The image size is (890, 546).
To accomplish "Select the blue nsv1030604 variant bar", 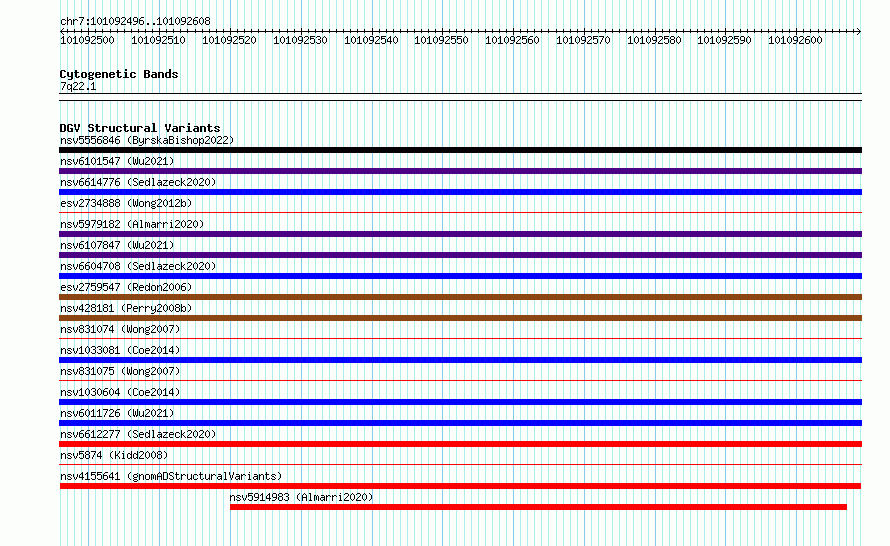I will [x=460, y=402].
